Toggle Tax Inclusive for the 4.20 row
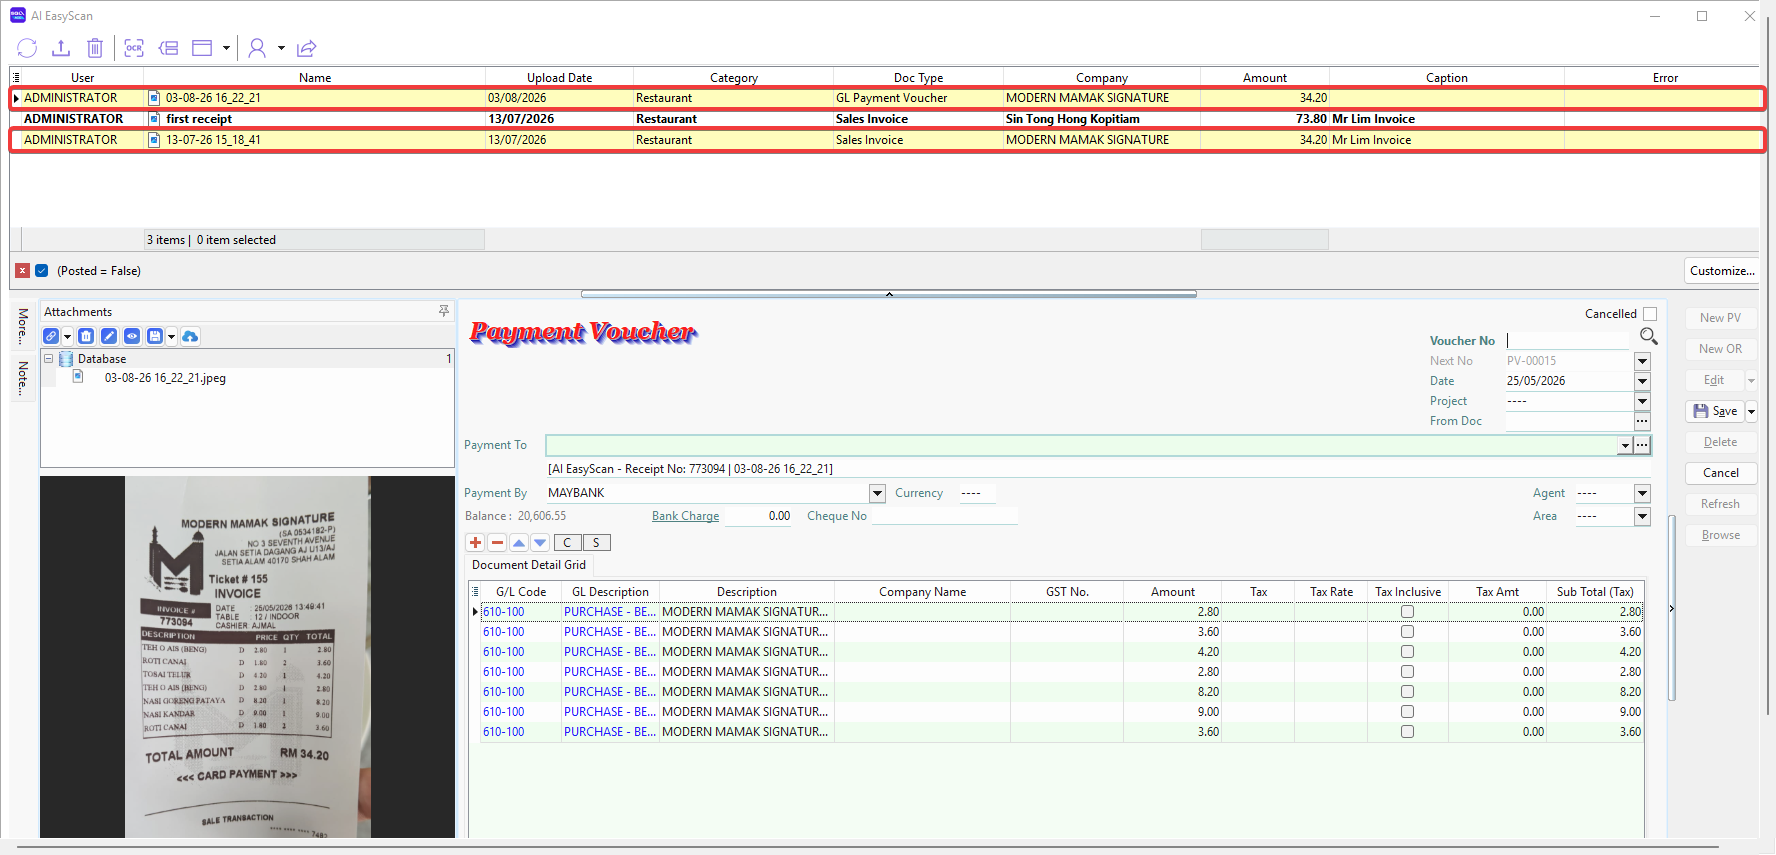 (x=1407, y=652)
